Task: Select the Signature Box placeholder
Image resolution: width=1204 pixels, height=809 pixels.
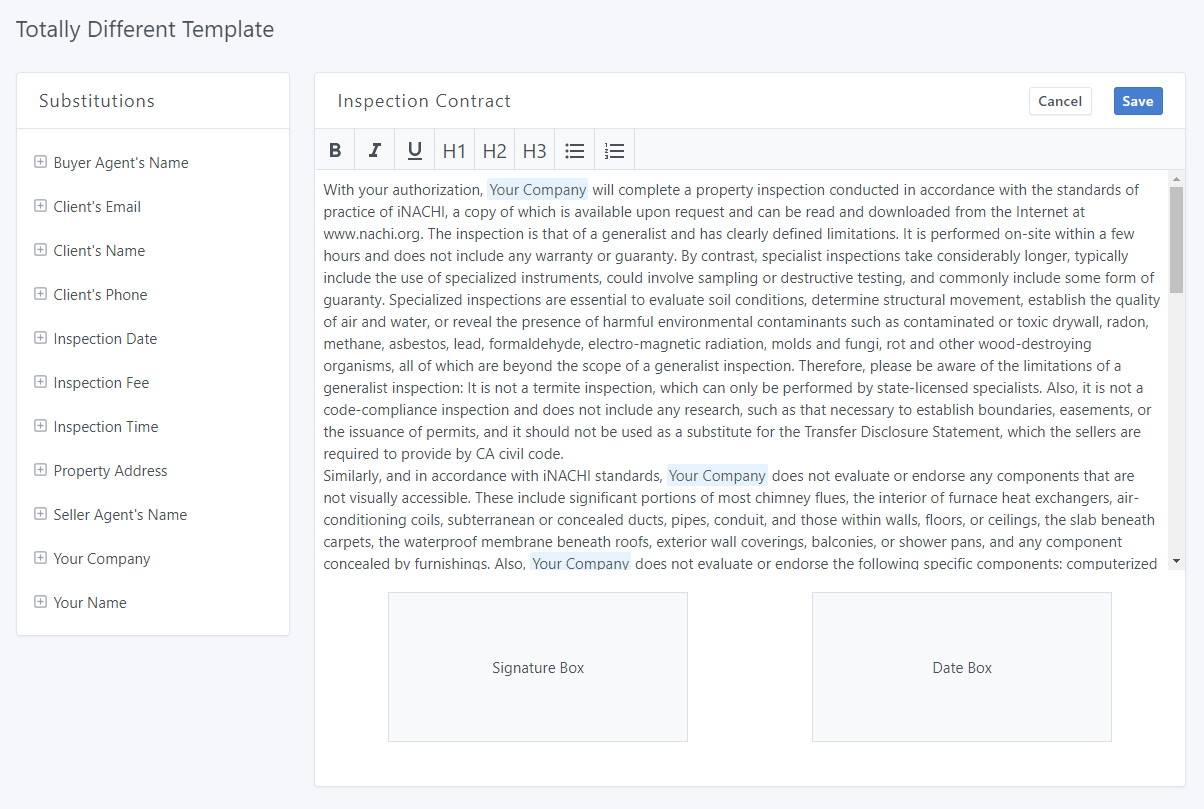Action: 538,667
